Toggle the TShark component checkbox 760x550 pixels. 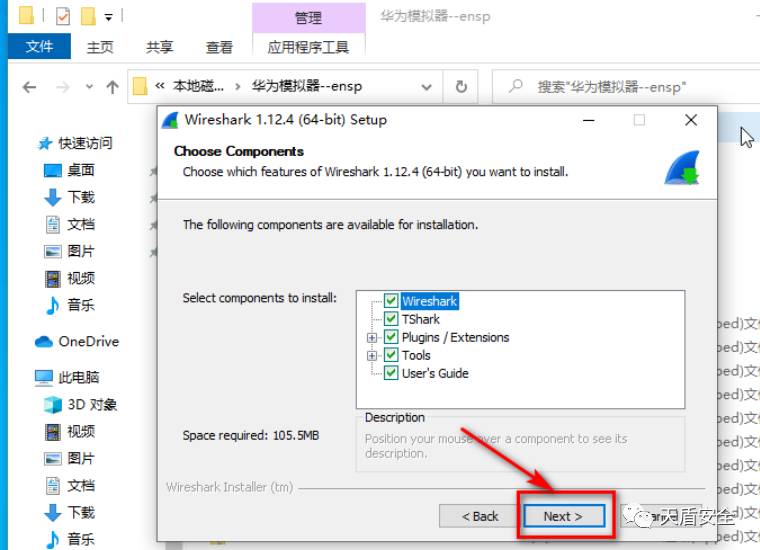(x=391, y=319)
